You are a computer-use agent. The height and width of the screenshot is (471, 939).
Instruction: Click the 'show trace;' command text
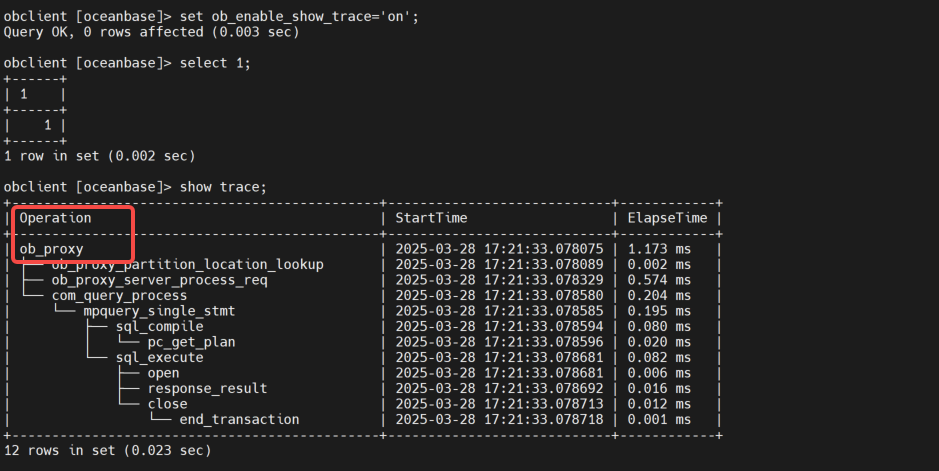pyautogui.click(x=223, y=187)
